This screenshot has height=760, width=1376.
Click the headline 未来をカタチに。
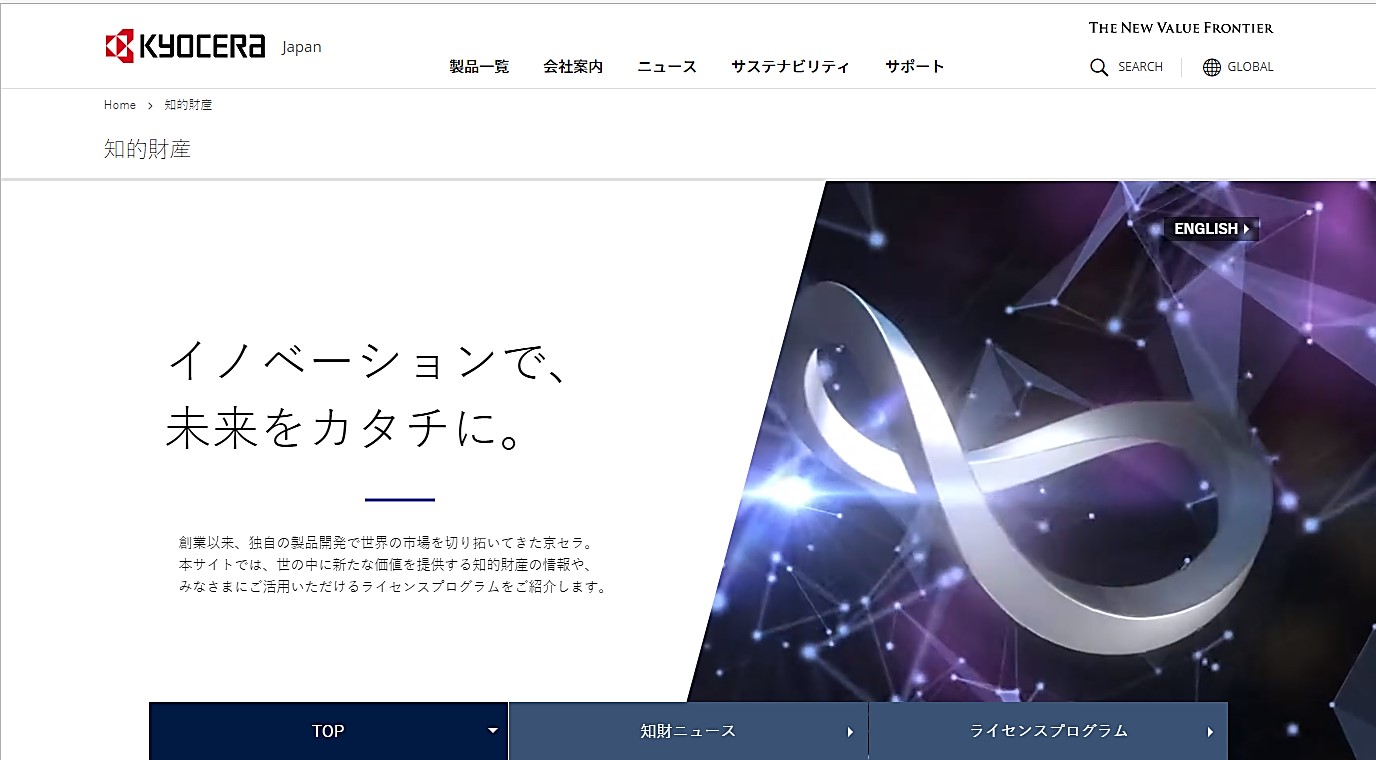[x=345, y=427]
